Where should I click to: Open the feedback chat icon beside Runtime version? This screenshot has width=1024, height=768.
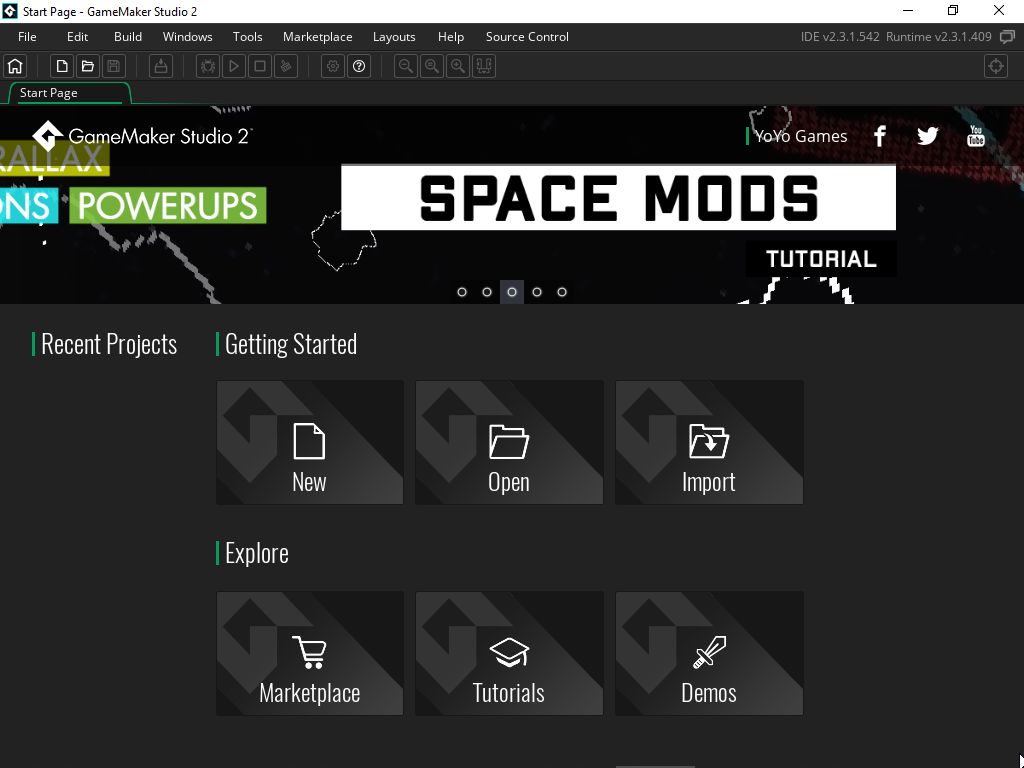click(x=1007, y=36)
